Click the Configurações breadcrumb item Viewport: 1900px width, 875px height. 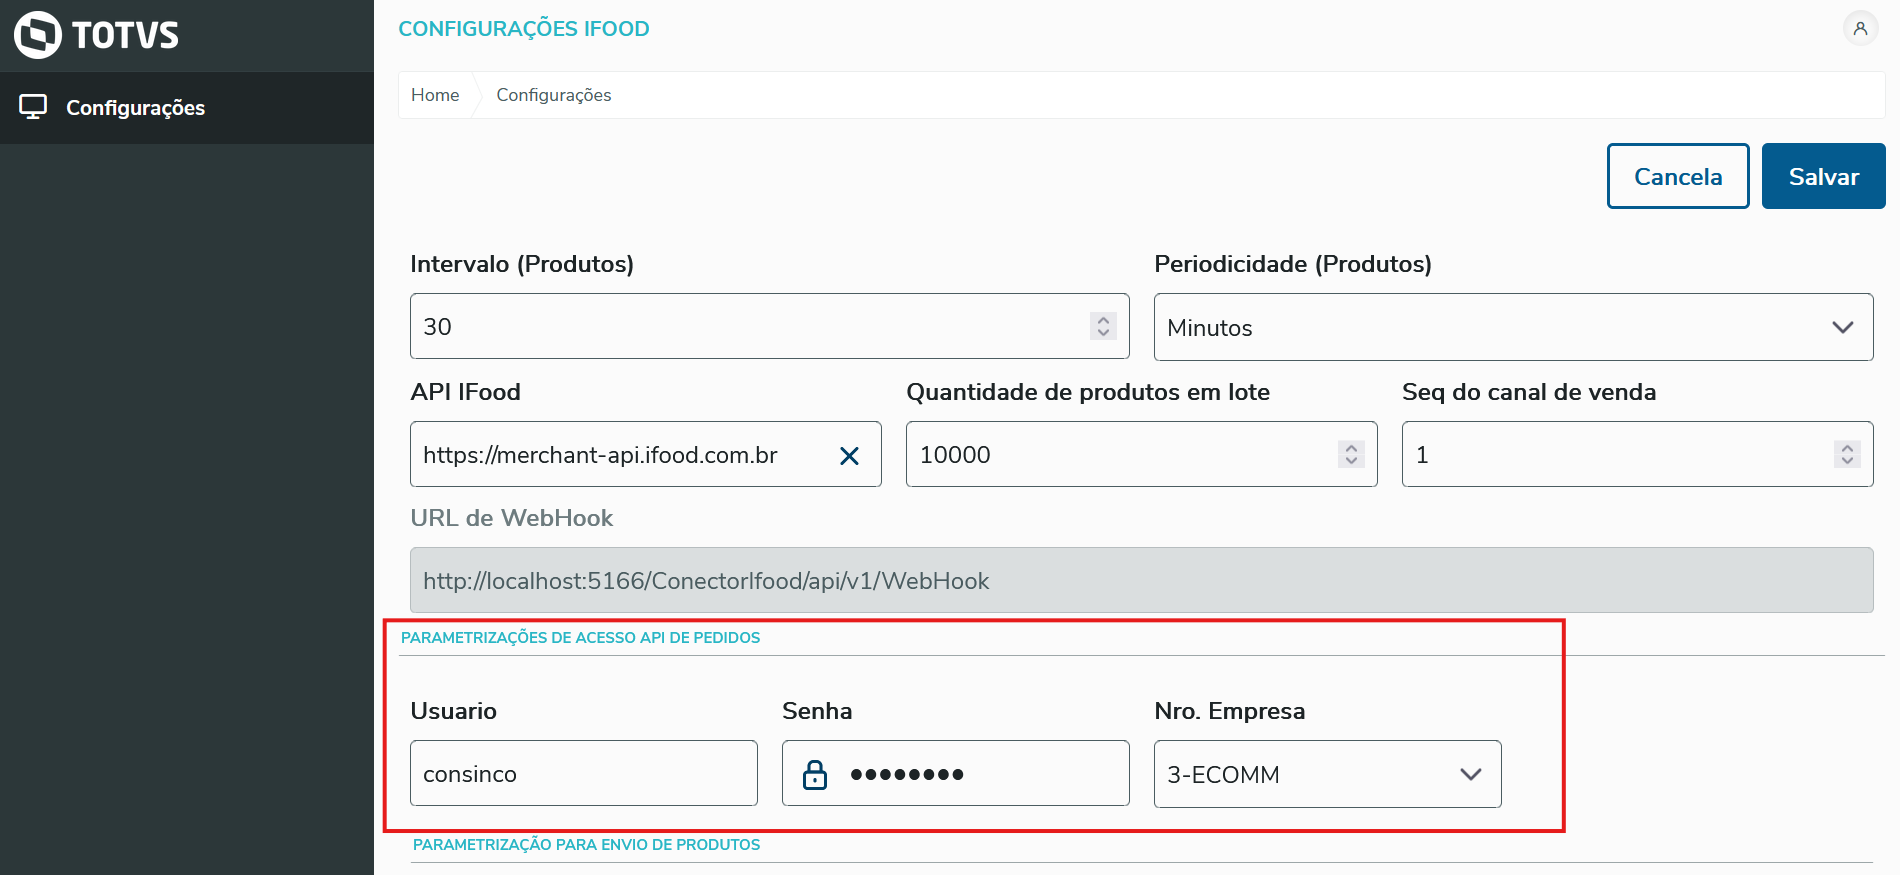553,95
